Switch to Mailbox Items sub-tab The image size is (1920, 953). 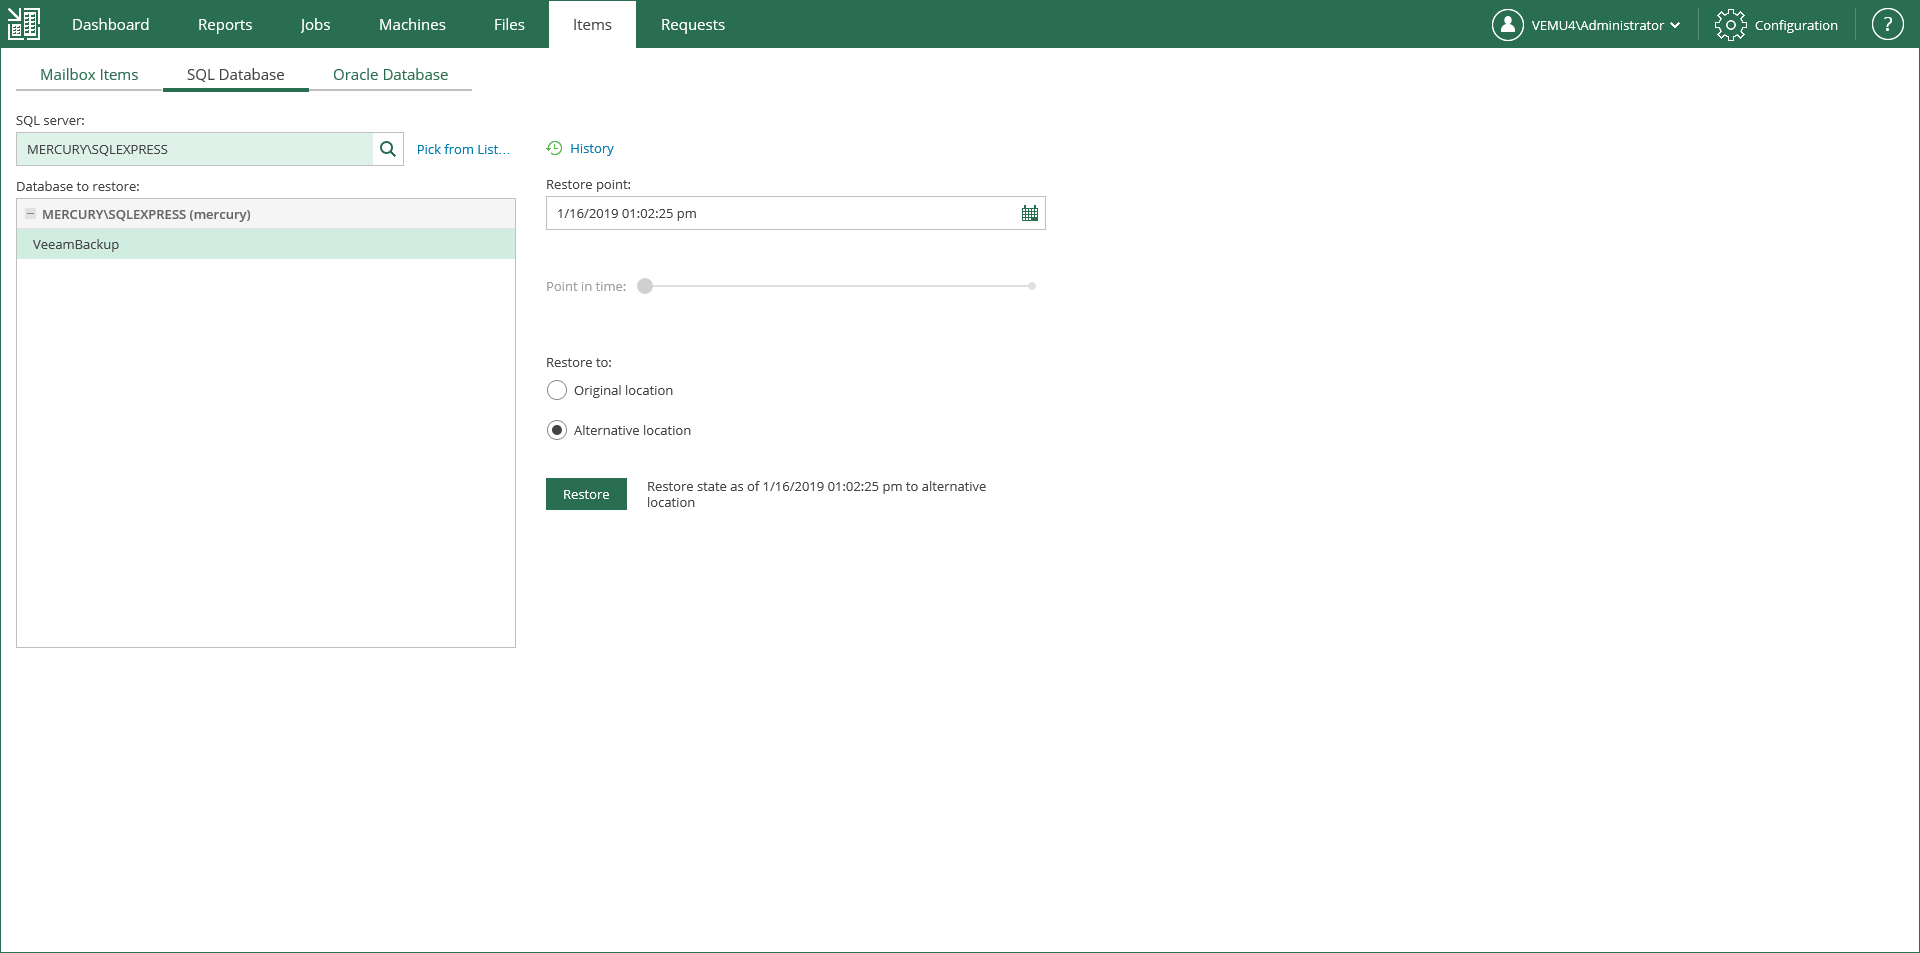tap(89, 75)
